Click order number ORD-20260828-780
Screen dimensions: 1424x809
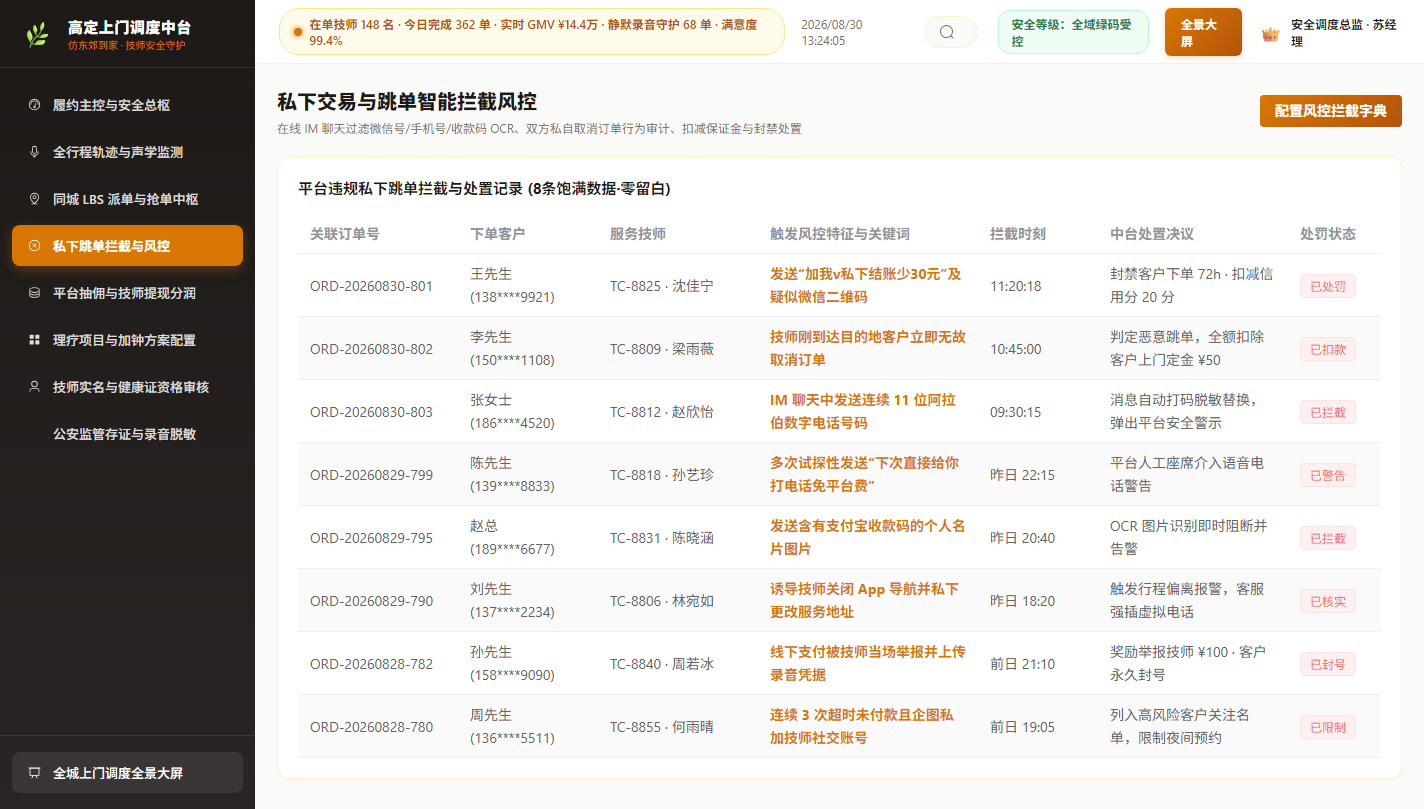[371, 727]
